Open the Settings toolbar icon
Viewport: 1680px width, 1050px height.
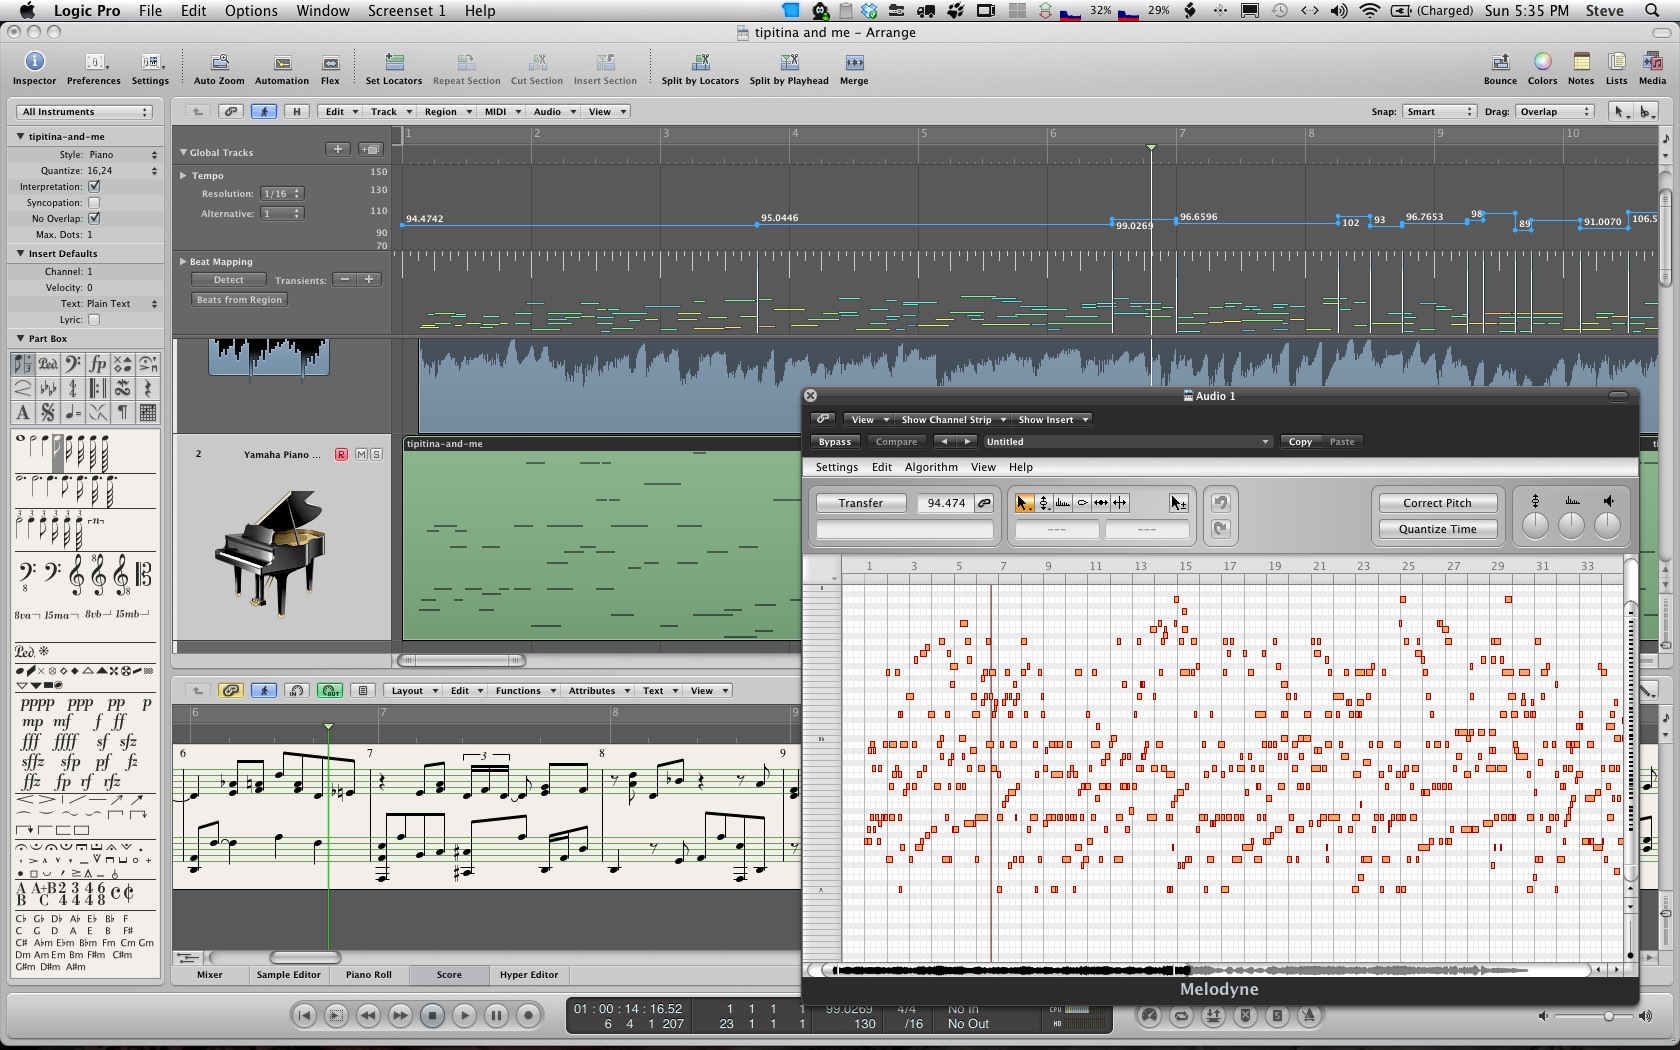(x=150, y=68)
